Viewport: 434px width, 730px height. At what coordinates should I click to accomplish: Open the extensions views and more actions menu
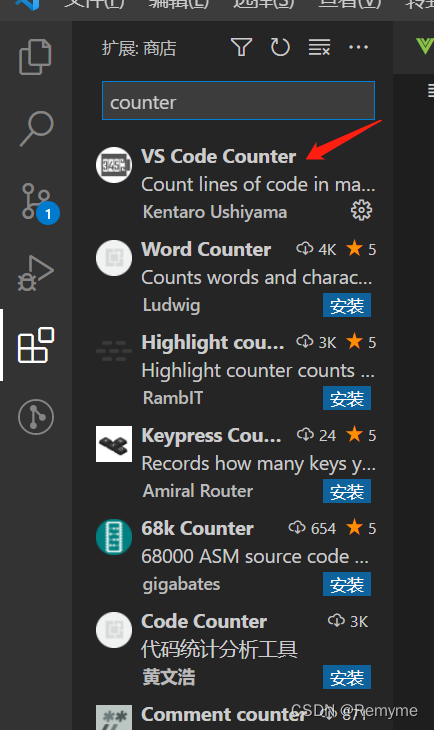tap(358, 47)
